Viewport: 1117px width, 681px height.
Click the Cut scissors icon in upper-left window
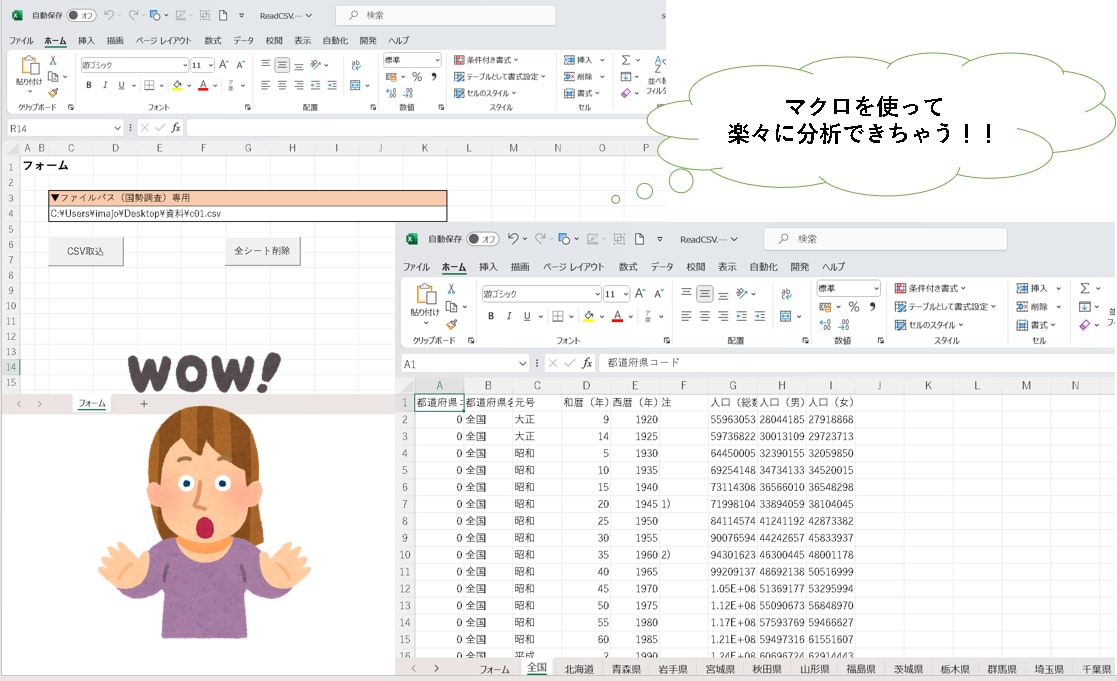click(x=53, y=61)
